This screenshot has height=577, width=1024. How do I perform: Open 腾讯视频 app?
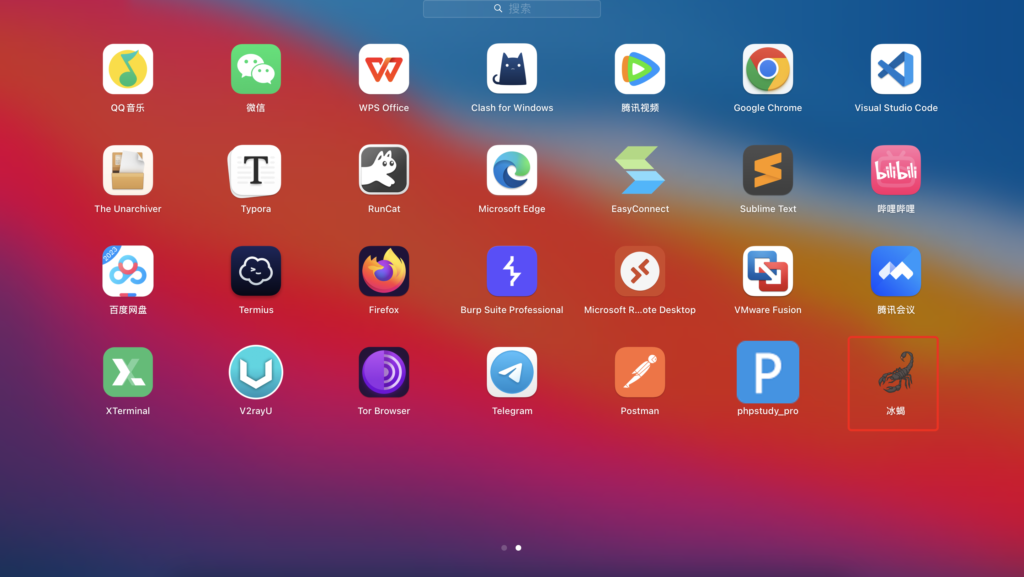click(x=640, y=69)
